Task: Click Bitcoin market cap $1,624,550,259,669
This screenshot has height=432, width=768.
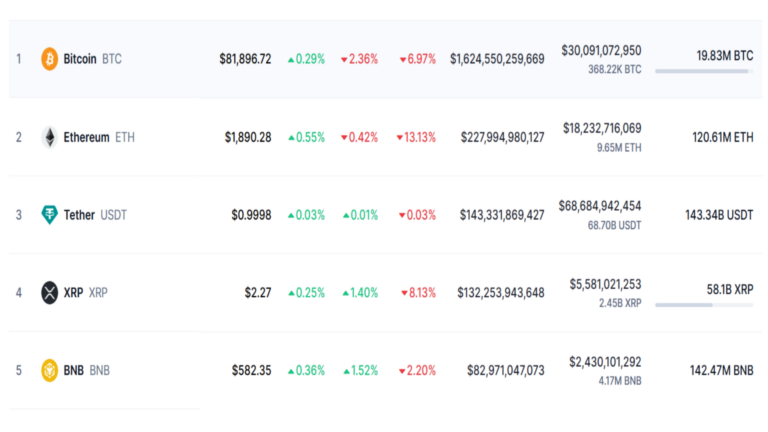Action: pyautogui.click(x=497, y=59)
